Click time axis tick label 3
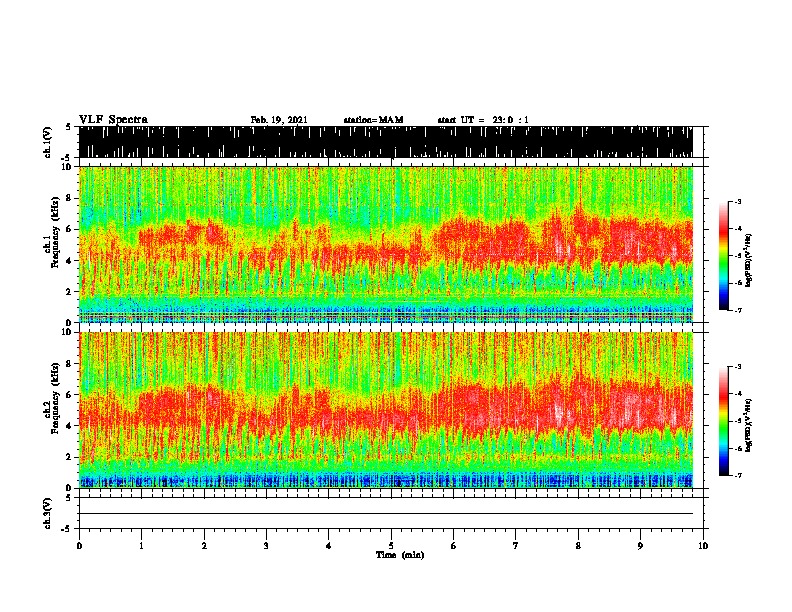Viewport: 792px width, 612px height. click(x=266, y=545)
